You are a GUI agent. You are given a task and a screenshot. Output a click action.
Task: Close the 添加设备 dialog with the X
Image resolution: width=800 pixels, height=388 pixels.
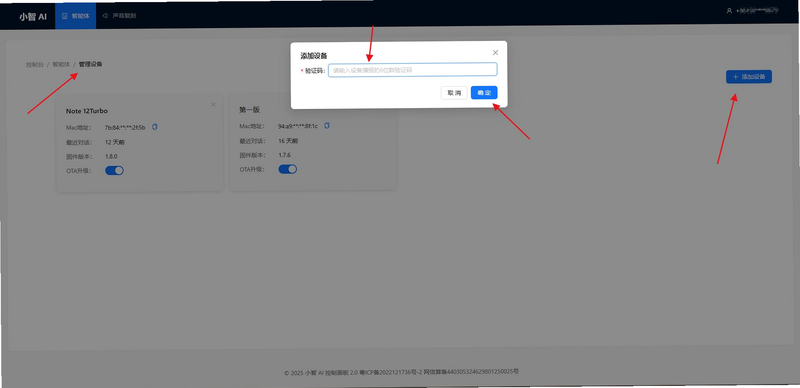click(x=495, y=53)
